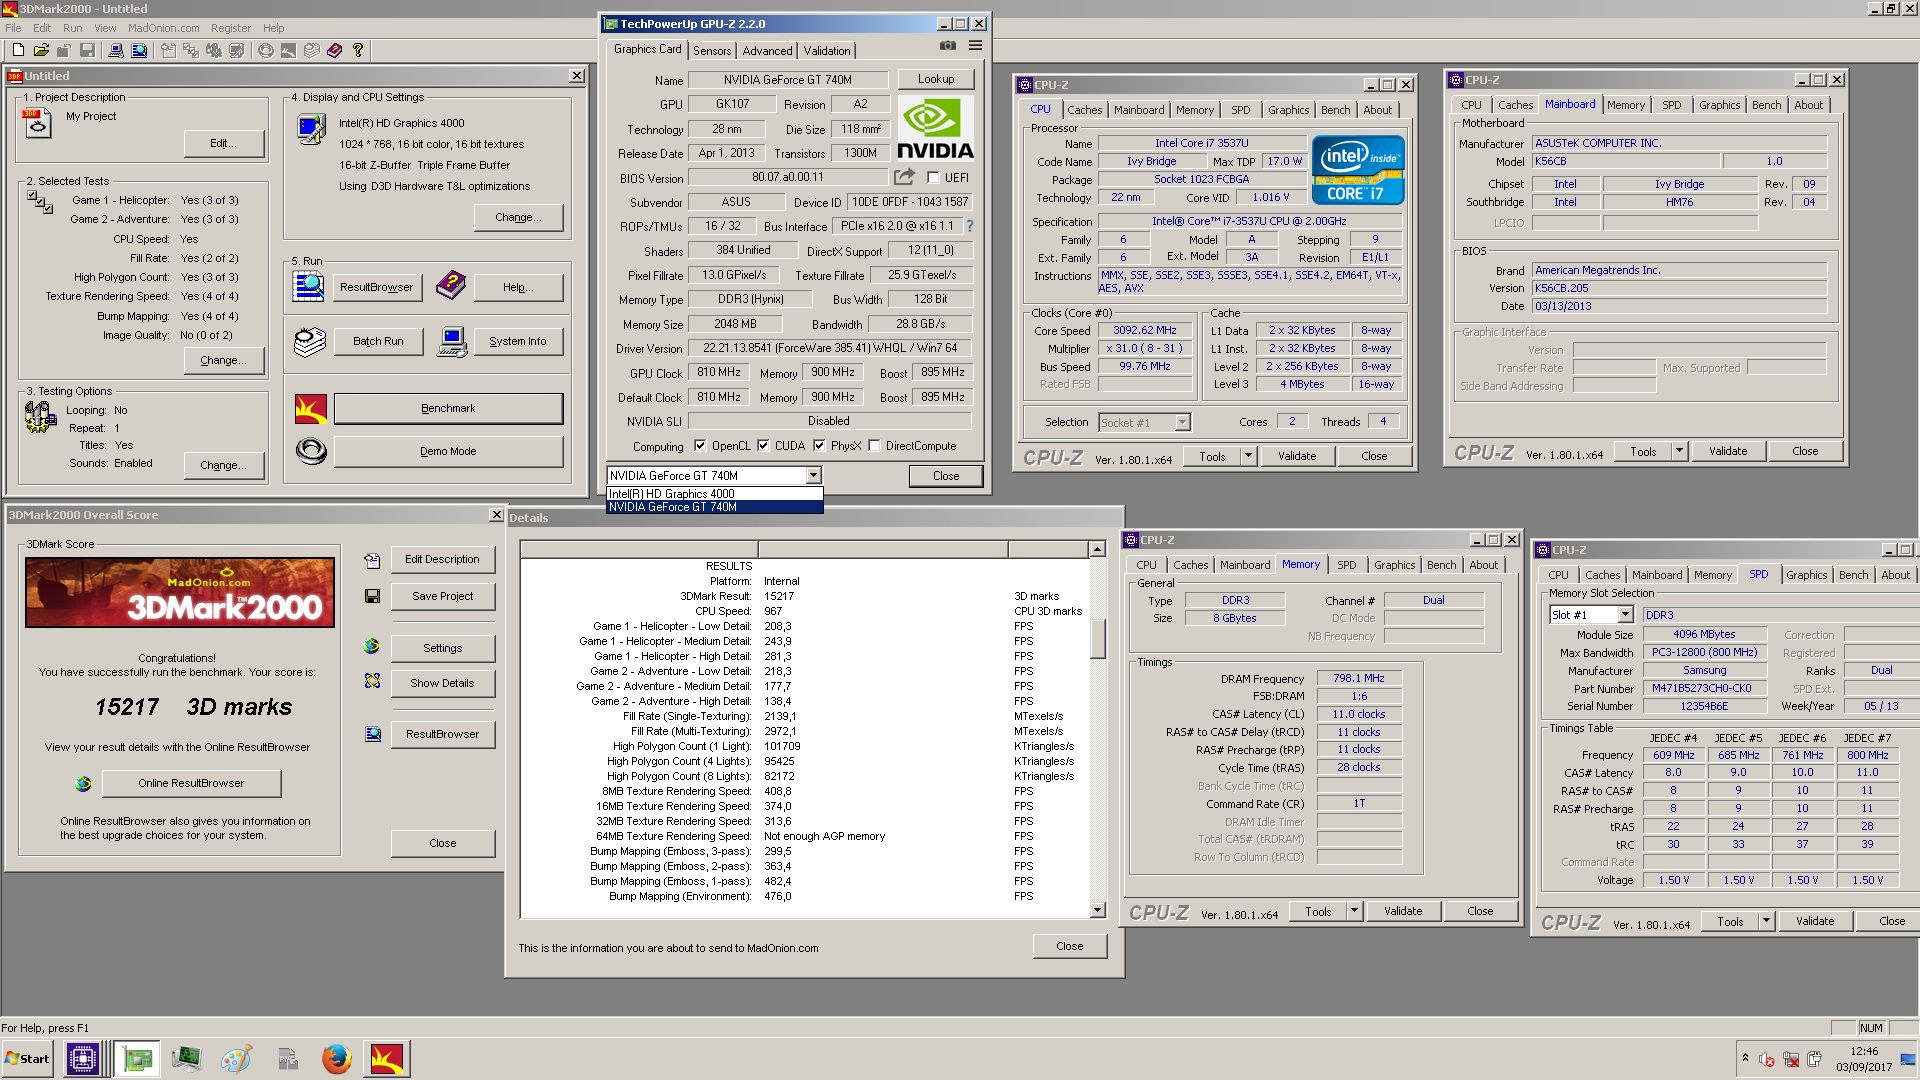Image resolution: width=1920 pixels, height=1080 pixels.
Task: Toggle the PhysX checkbox
Action: tap(819, 446)
